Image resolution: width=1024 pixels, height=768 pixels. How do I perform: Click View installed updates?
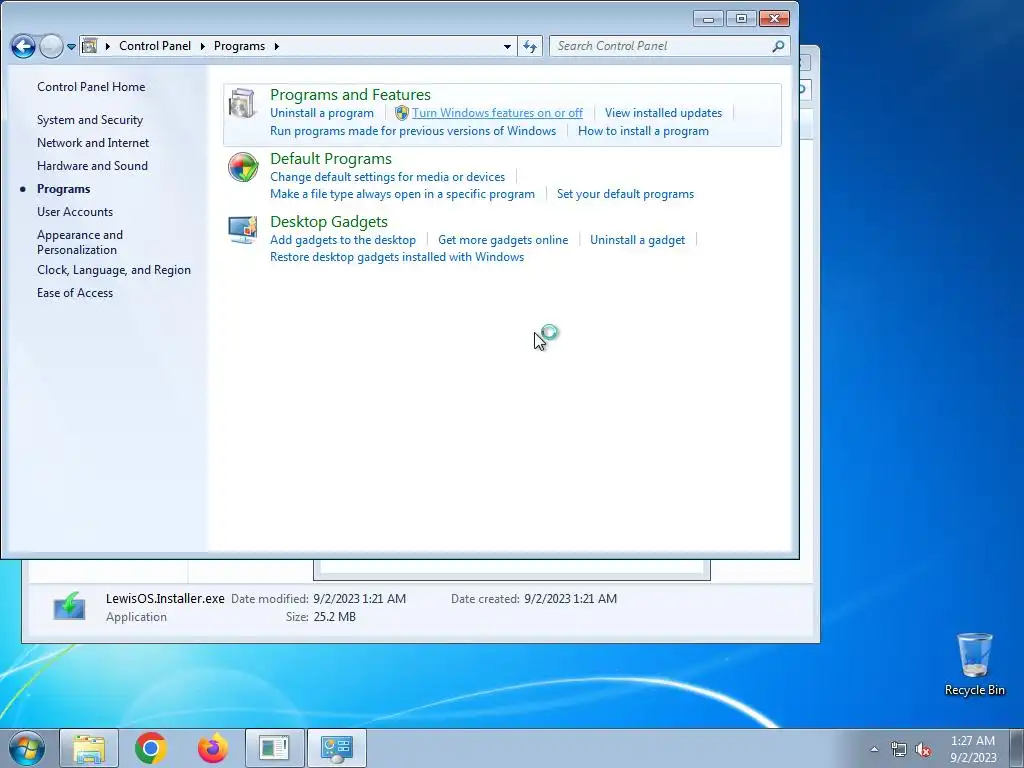coord(664,113)
